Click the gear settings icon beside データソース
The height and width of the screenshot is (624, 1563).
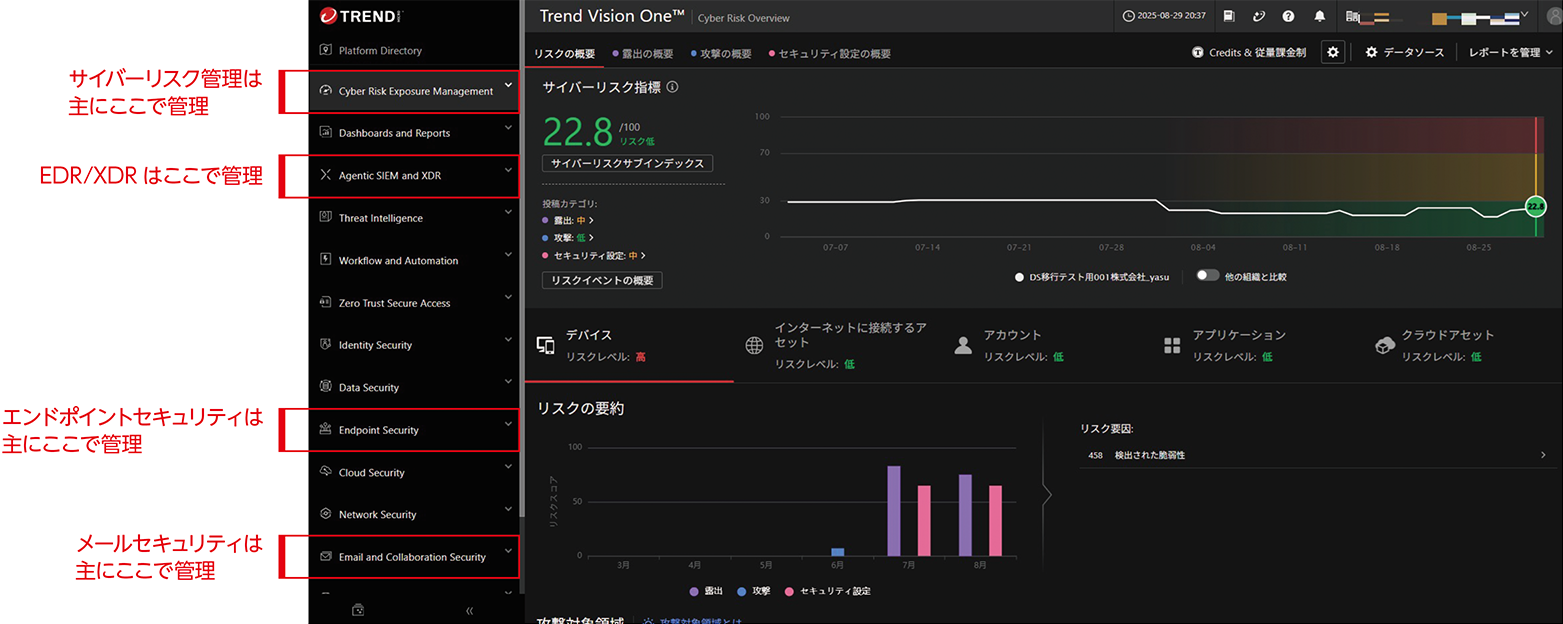(x=1332, y=52)
